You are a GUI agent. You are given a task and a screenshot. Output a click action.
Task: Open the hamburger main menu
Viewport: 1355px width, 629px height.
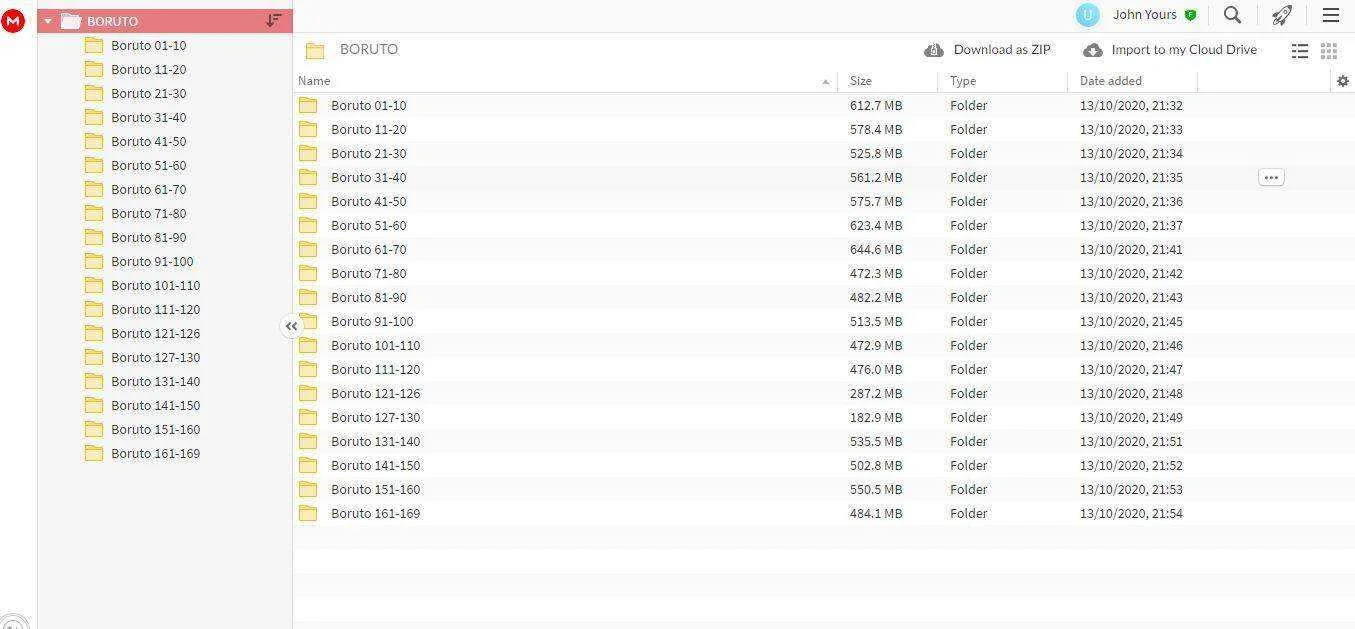click(x=1330, y=15)
